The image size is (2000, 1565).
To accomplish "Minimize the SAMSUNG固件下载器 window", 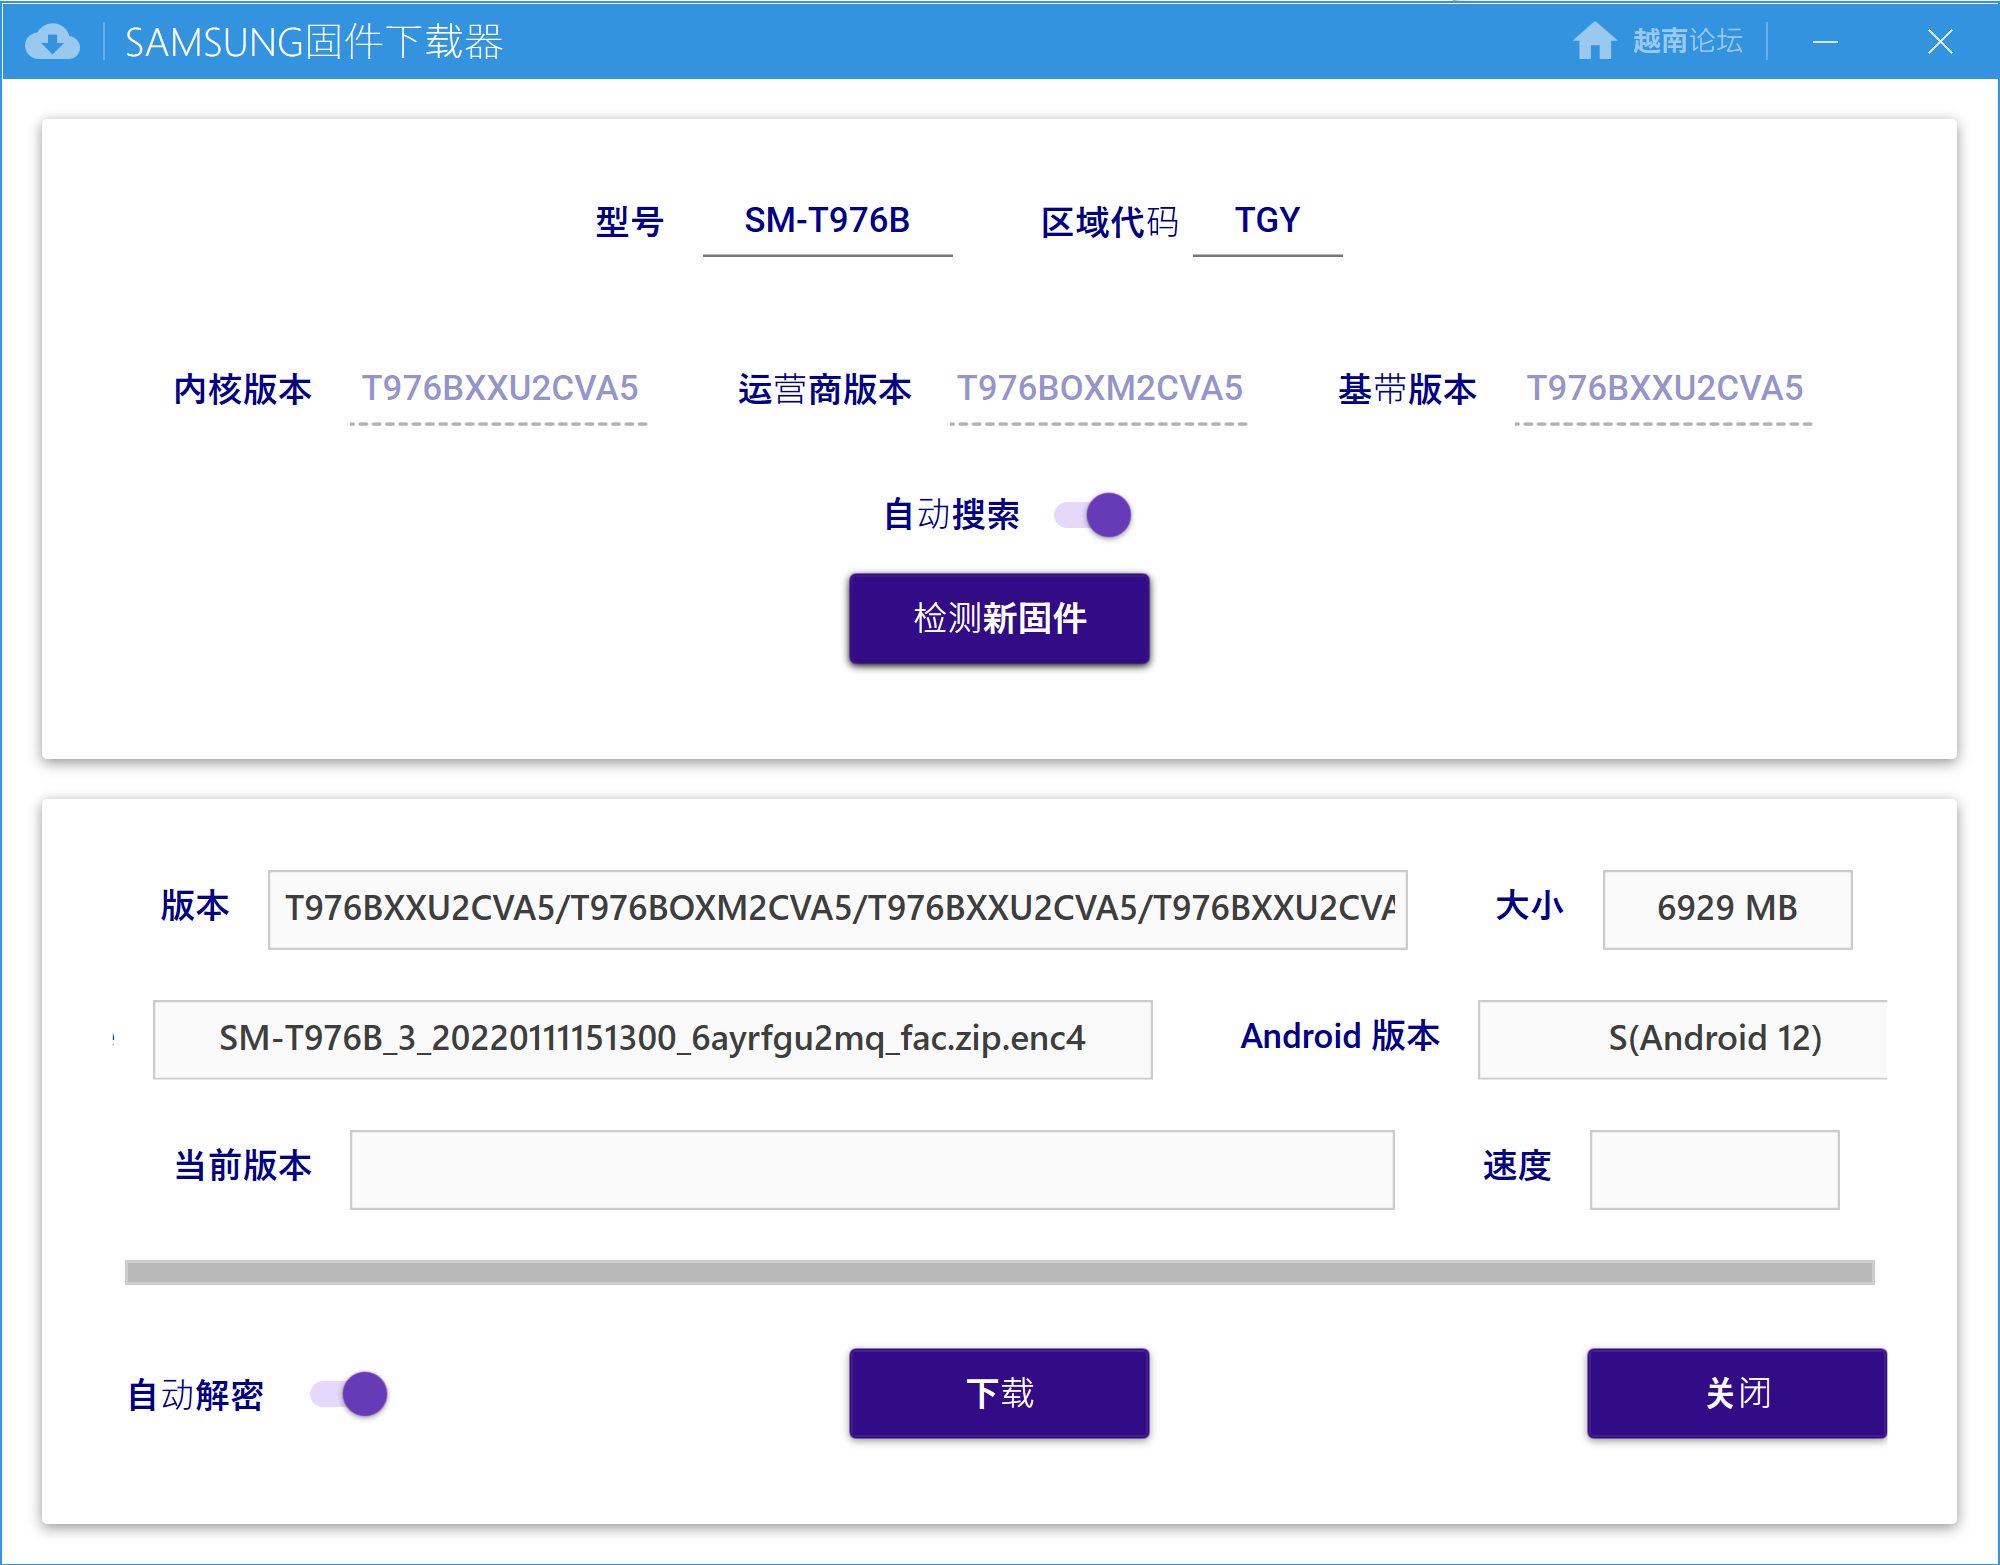I will (1825, 42).
